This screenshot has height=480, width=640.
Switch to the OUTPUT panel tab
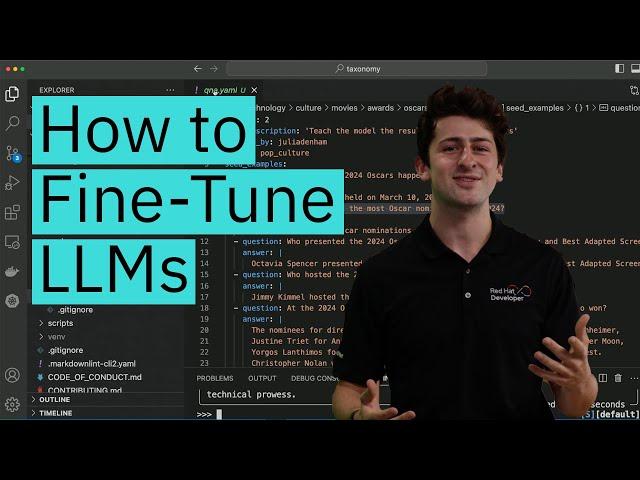262,378
